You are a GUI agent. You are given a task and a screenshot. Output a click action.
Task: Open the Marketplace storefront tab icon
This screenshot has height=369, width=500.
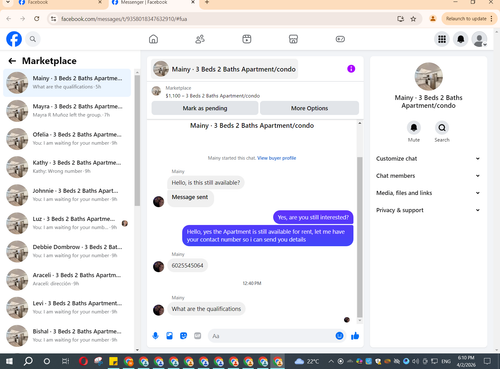click(293, 39)
